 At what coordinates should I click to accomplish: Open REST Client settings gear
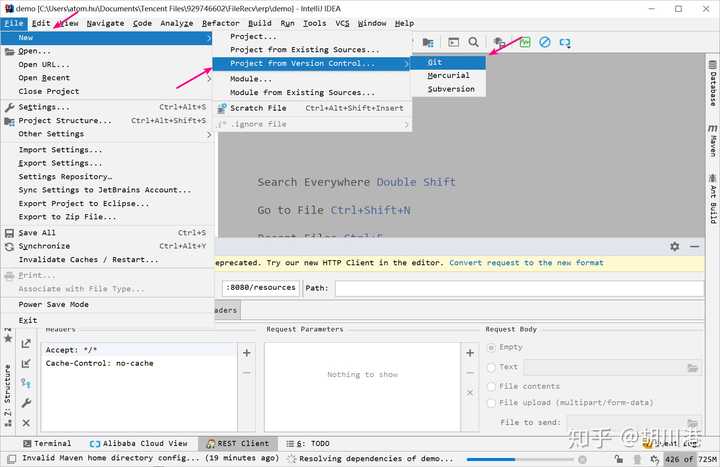[x=674, y=247]
